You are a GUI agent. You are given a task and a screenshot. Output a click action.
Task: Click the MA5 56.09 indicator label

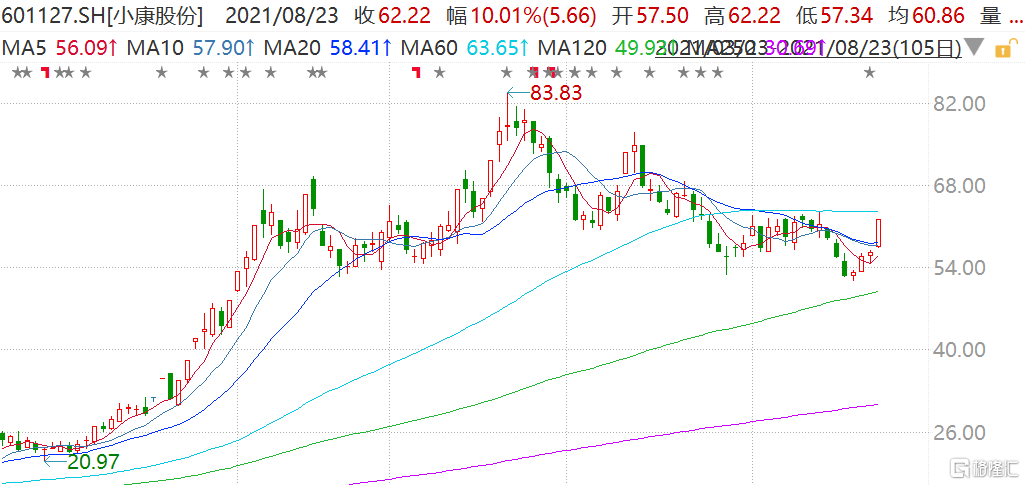(61, 48)
